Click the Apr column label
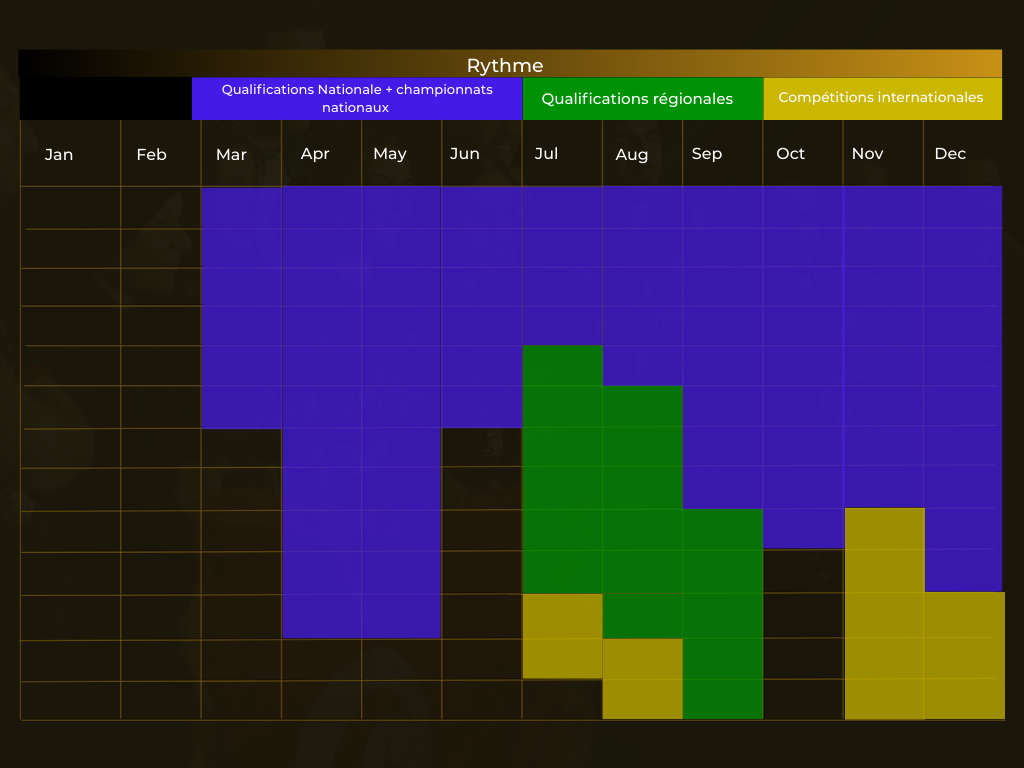 tap(315, 154)
